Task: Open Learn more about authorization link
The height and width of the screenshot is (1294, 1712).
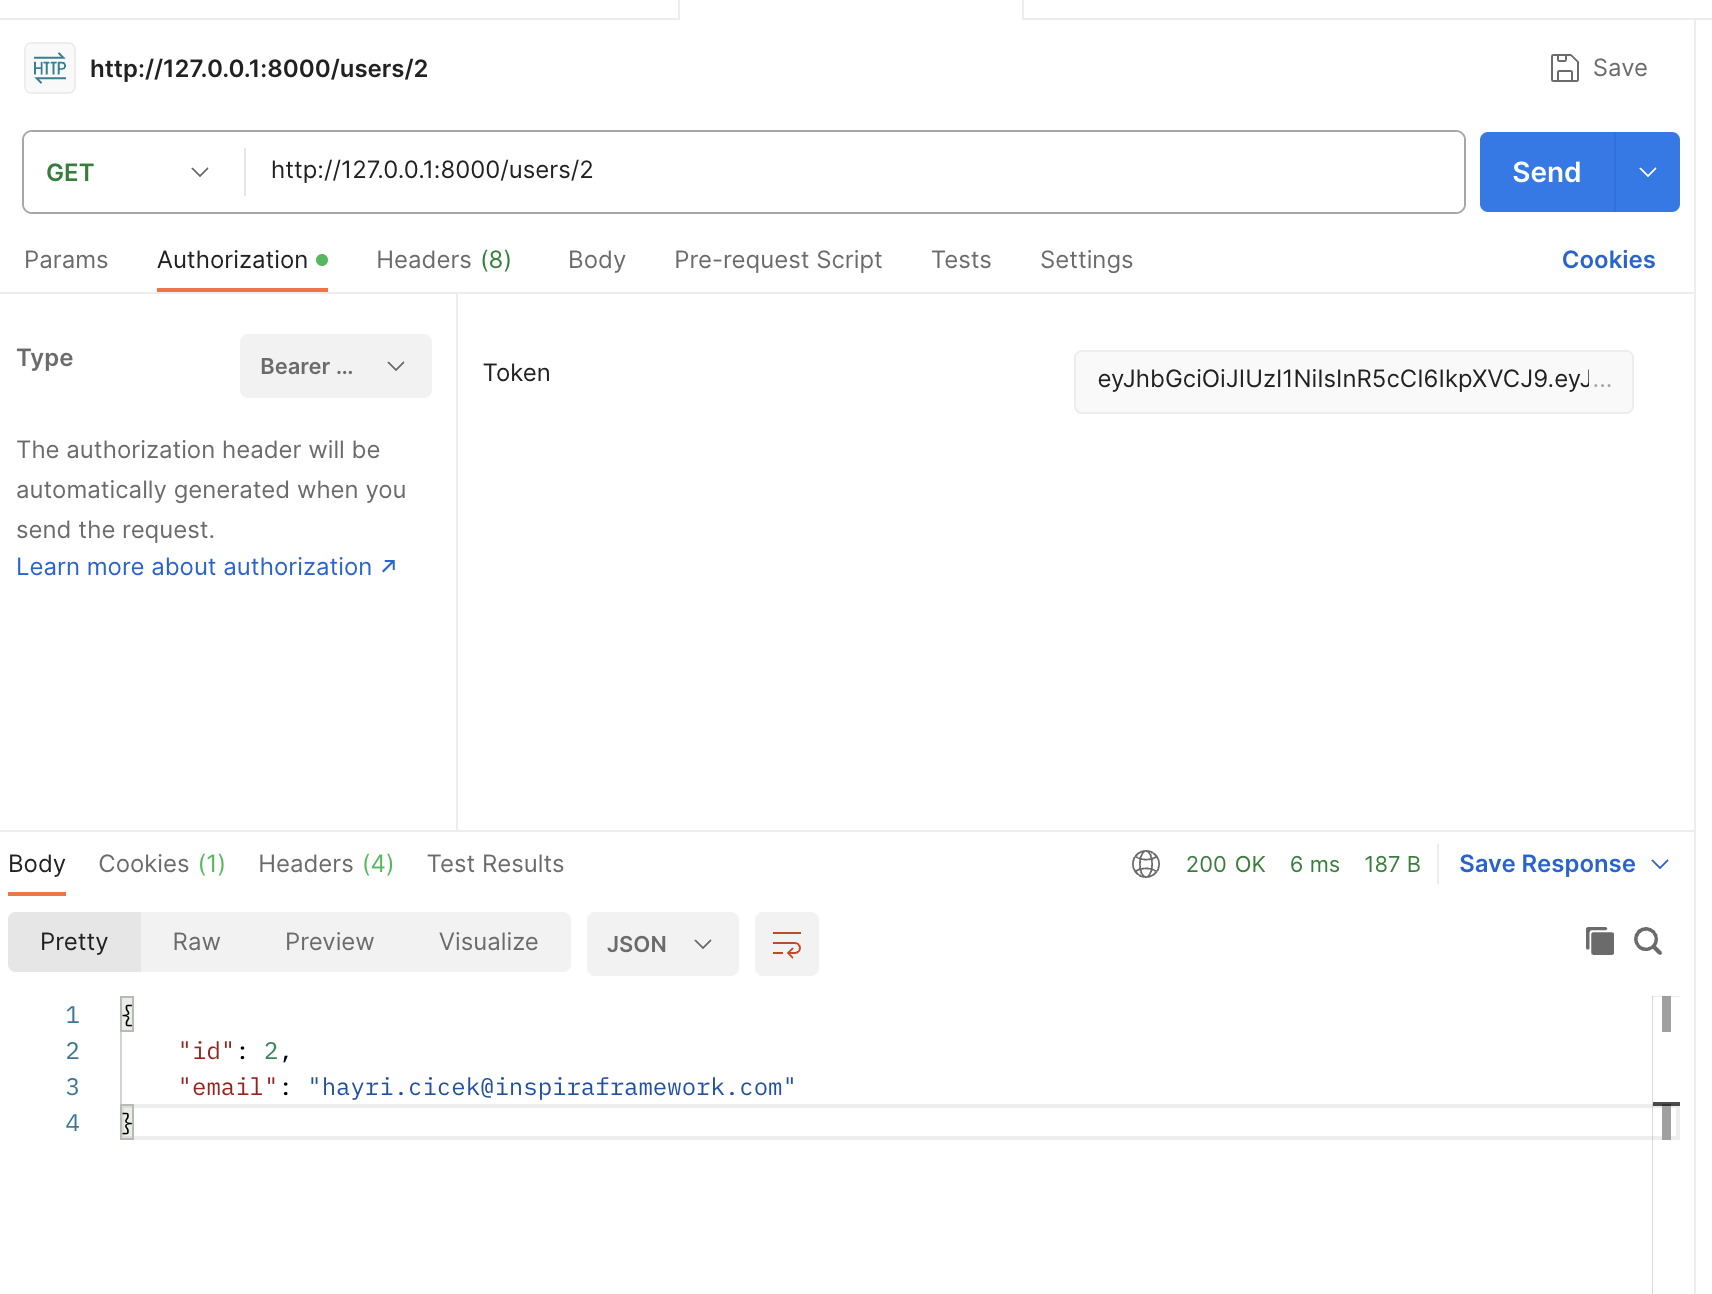Action: 206,567
